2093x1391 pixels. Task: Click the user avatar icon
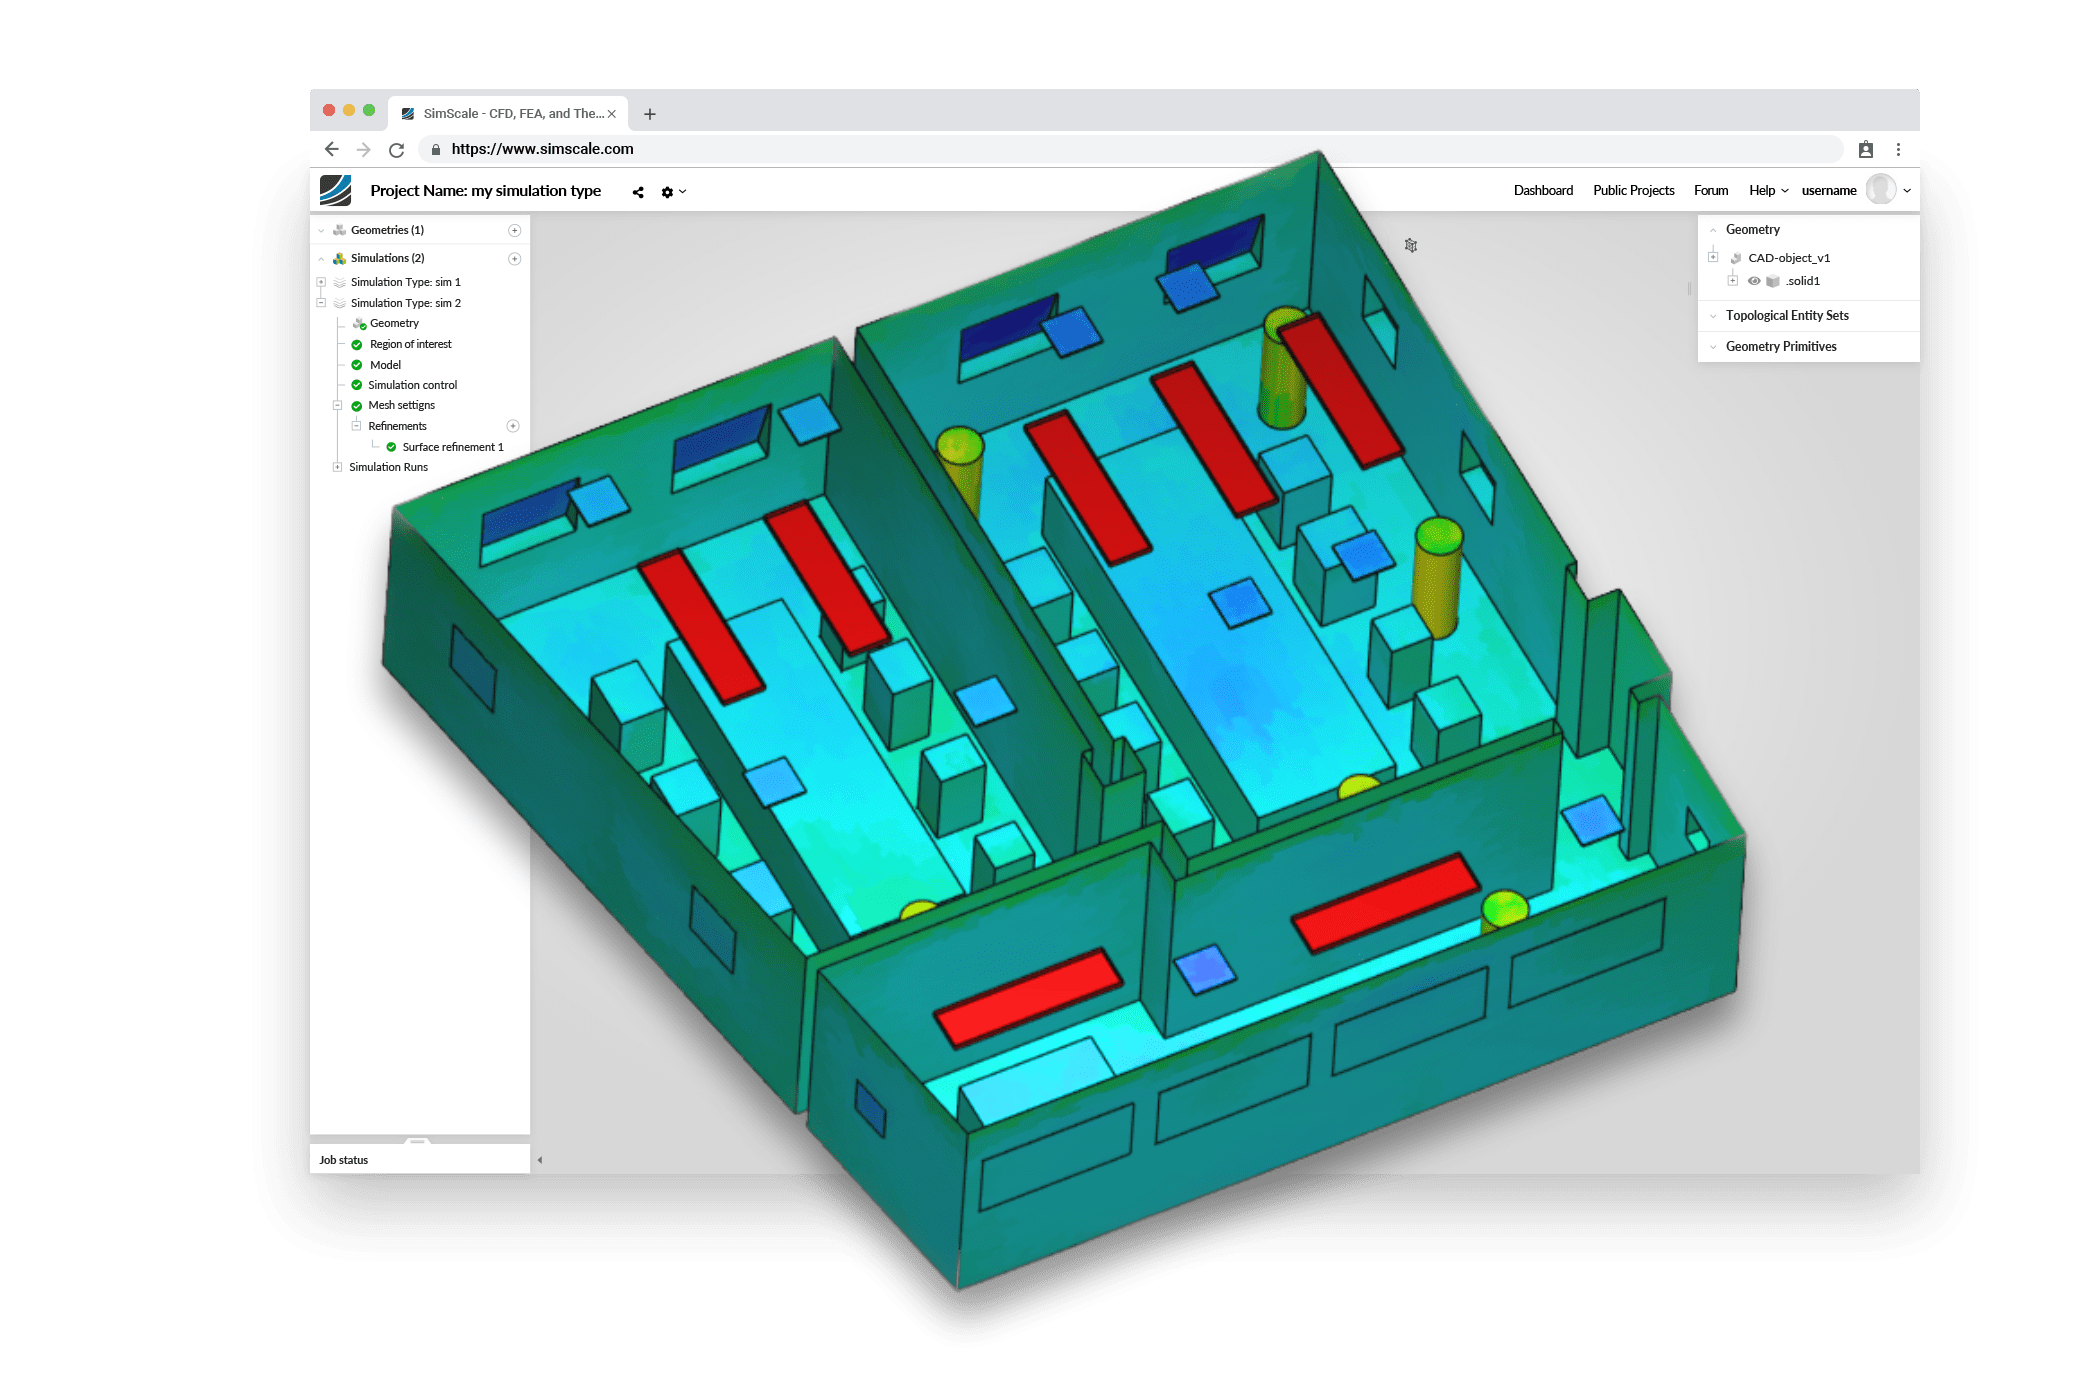(1880, 190)
